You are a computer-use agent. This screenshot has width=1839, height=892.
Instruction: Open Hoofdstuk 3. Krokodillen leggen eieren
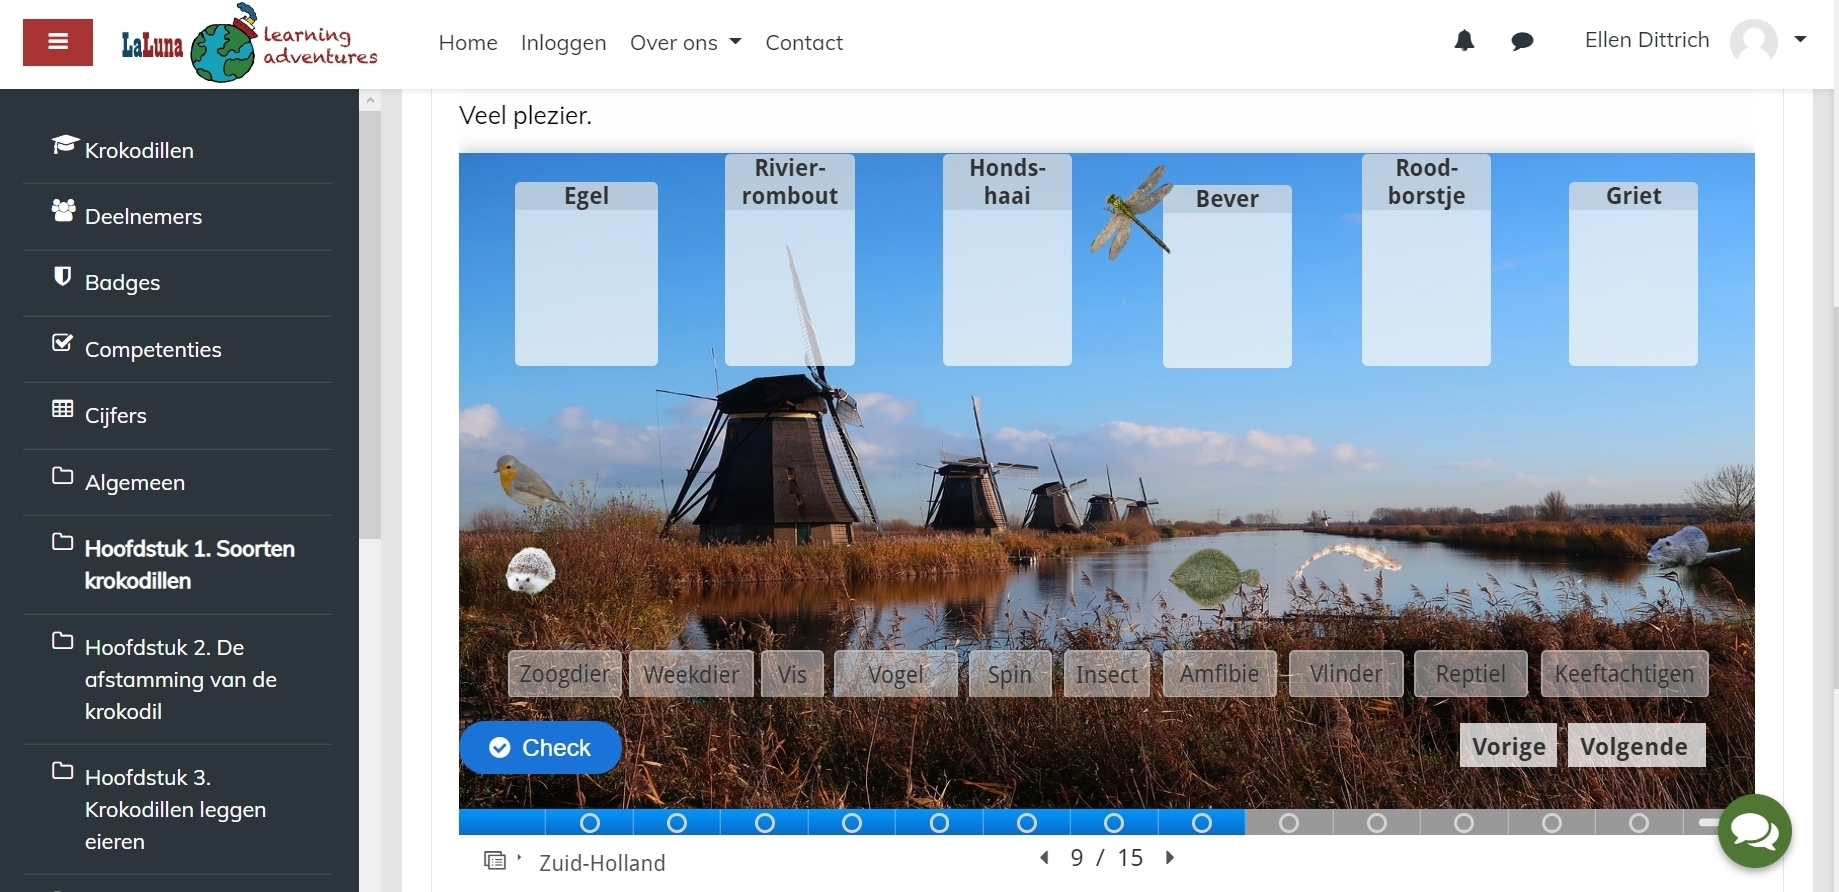click(175, 809)
